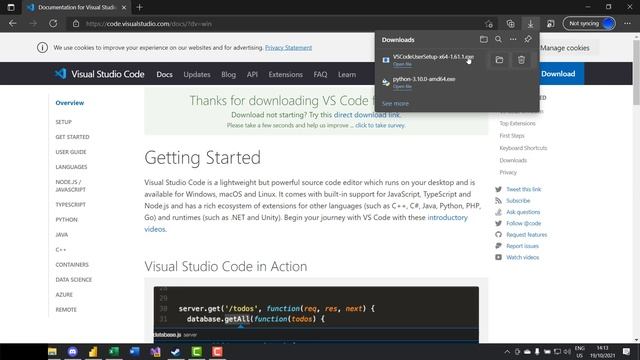Viewport: 640px width, 360px height.
Task: Expand the C++ sidebar section
Action: (x=61, y=250)
